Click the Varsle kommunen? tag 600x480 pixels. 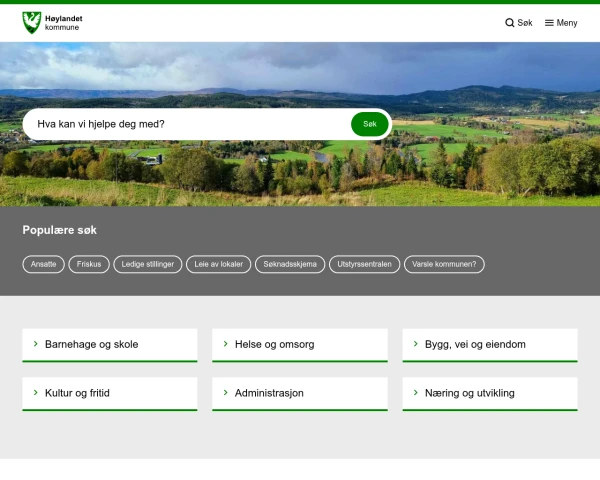(x=444, y=264)
